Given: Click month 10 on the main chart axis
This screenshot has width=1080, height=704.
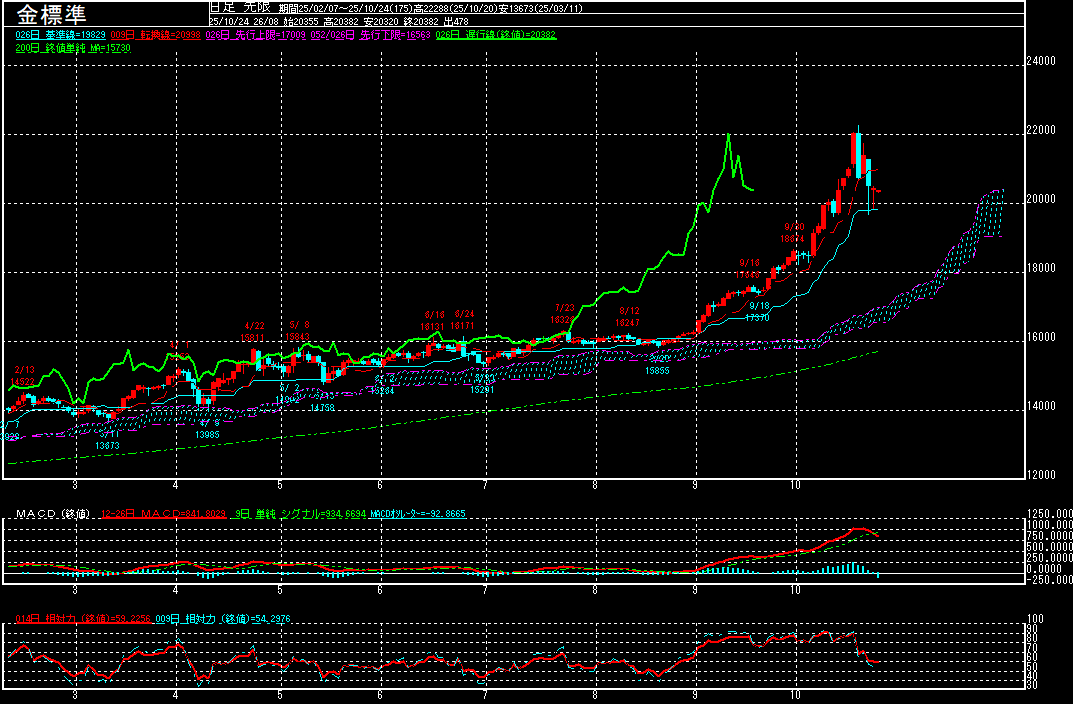Looking at the screenshot, I should coord(795,485).
